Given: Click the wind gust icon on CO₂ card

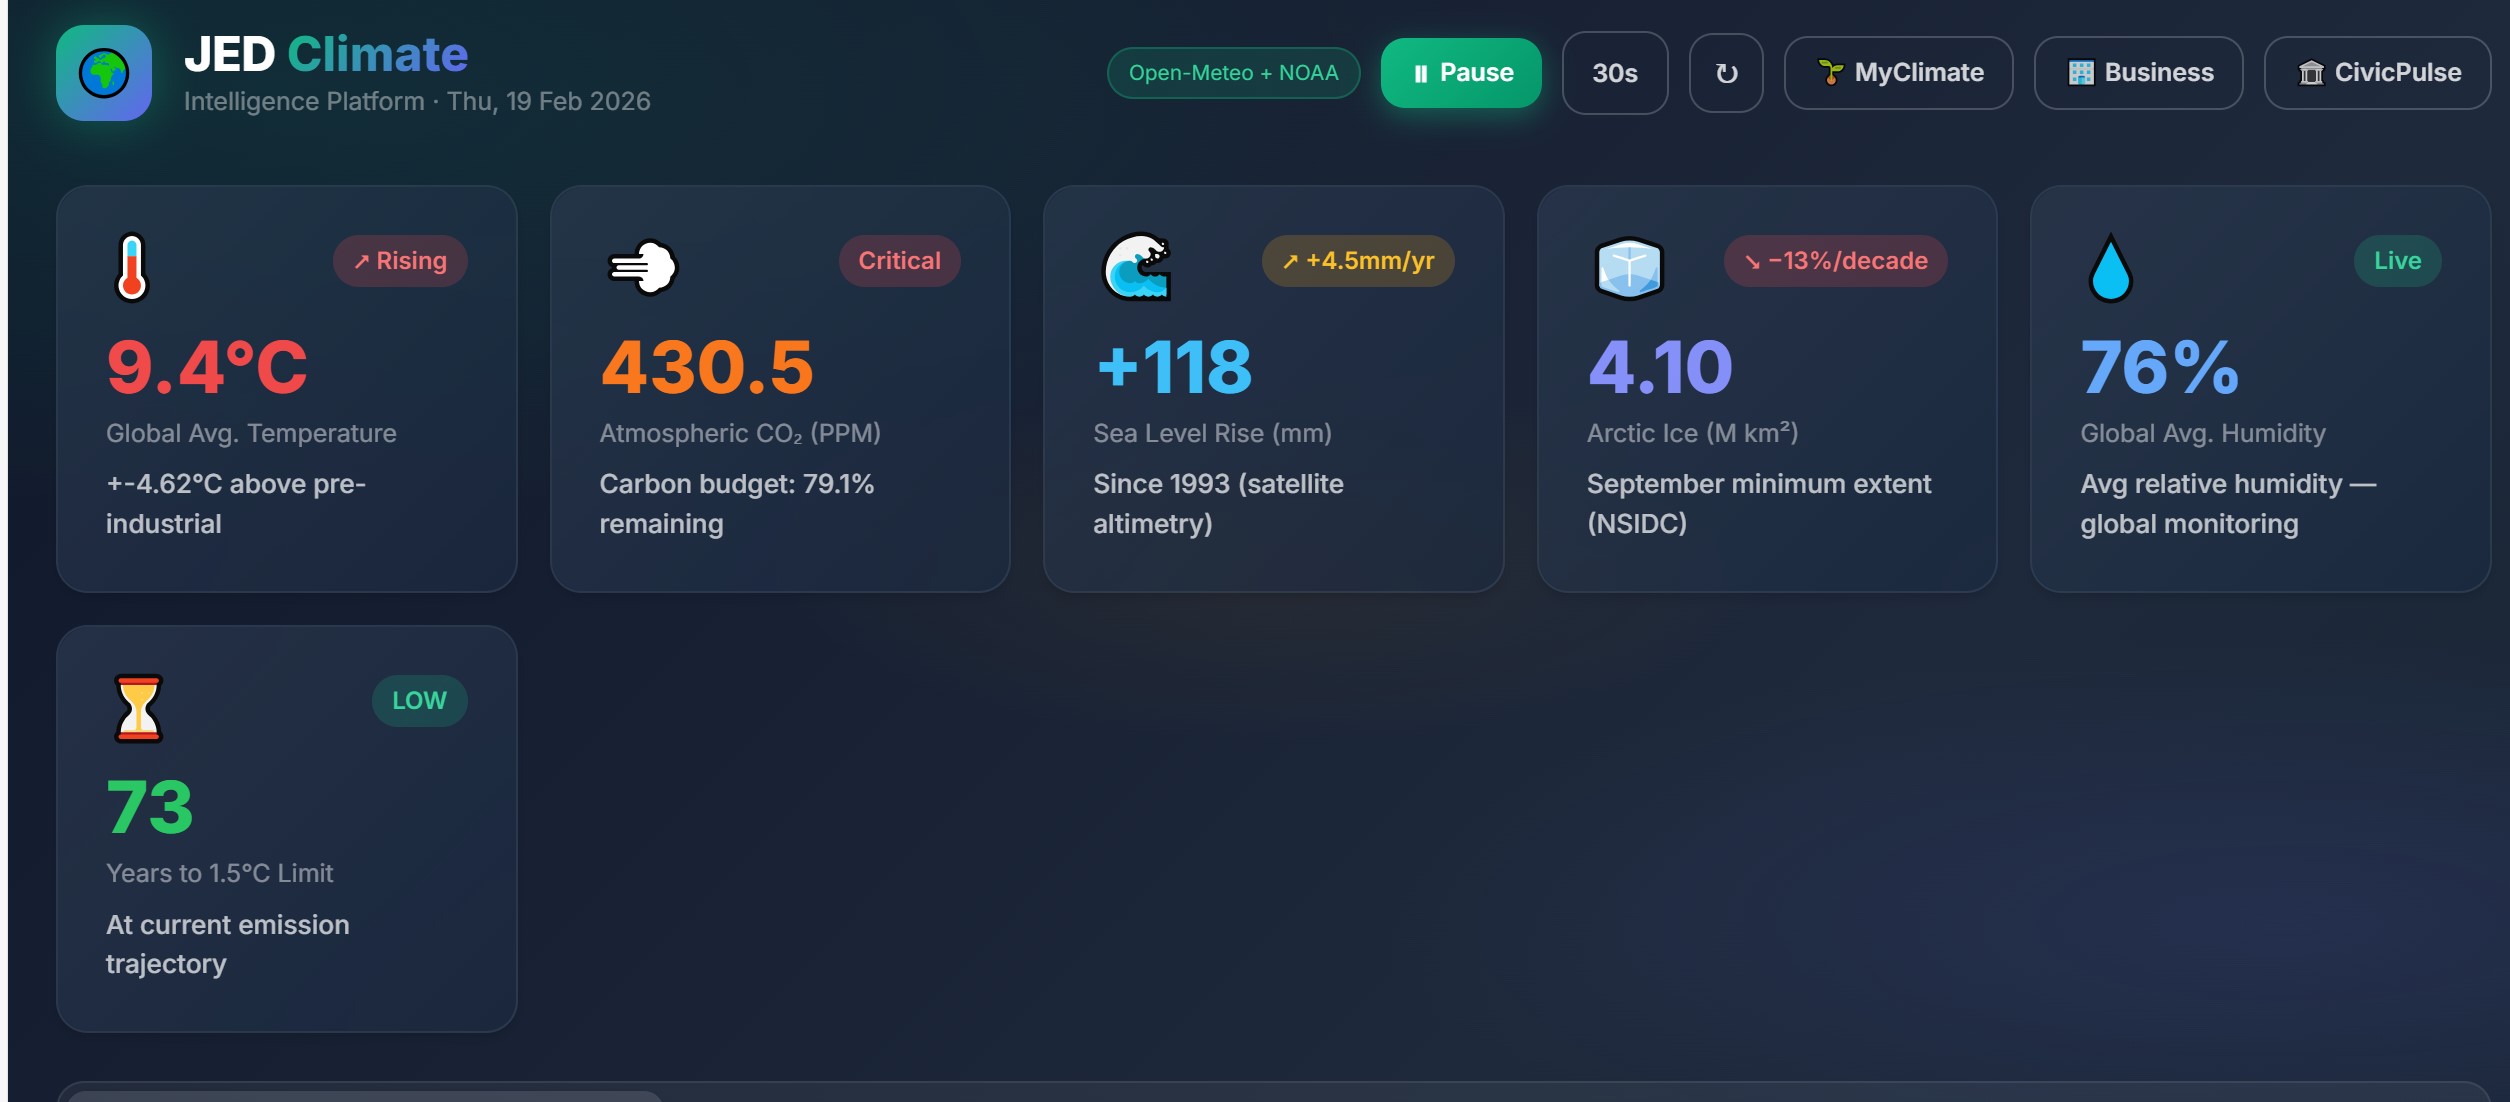Looking at the screenshot, I should click(643, 267).
